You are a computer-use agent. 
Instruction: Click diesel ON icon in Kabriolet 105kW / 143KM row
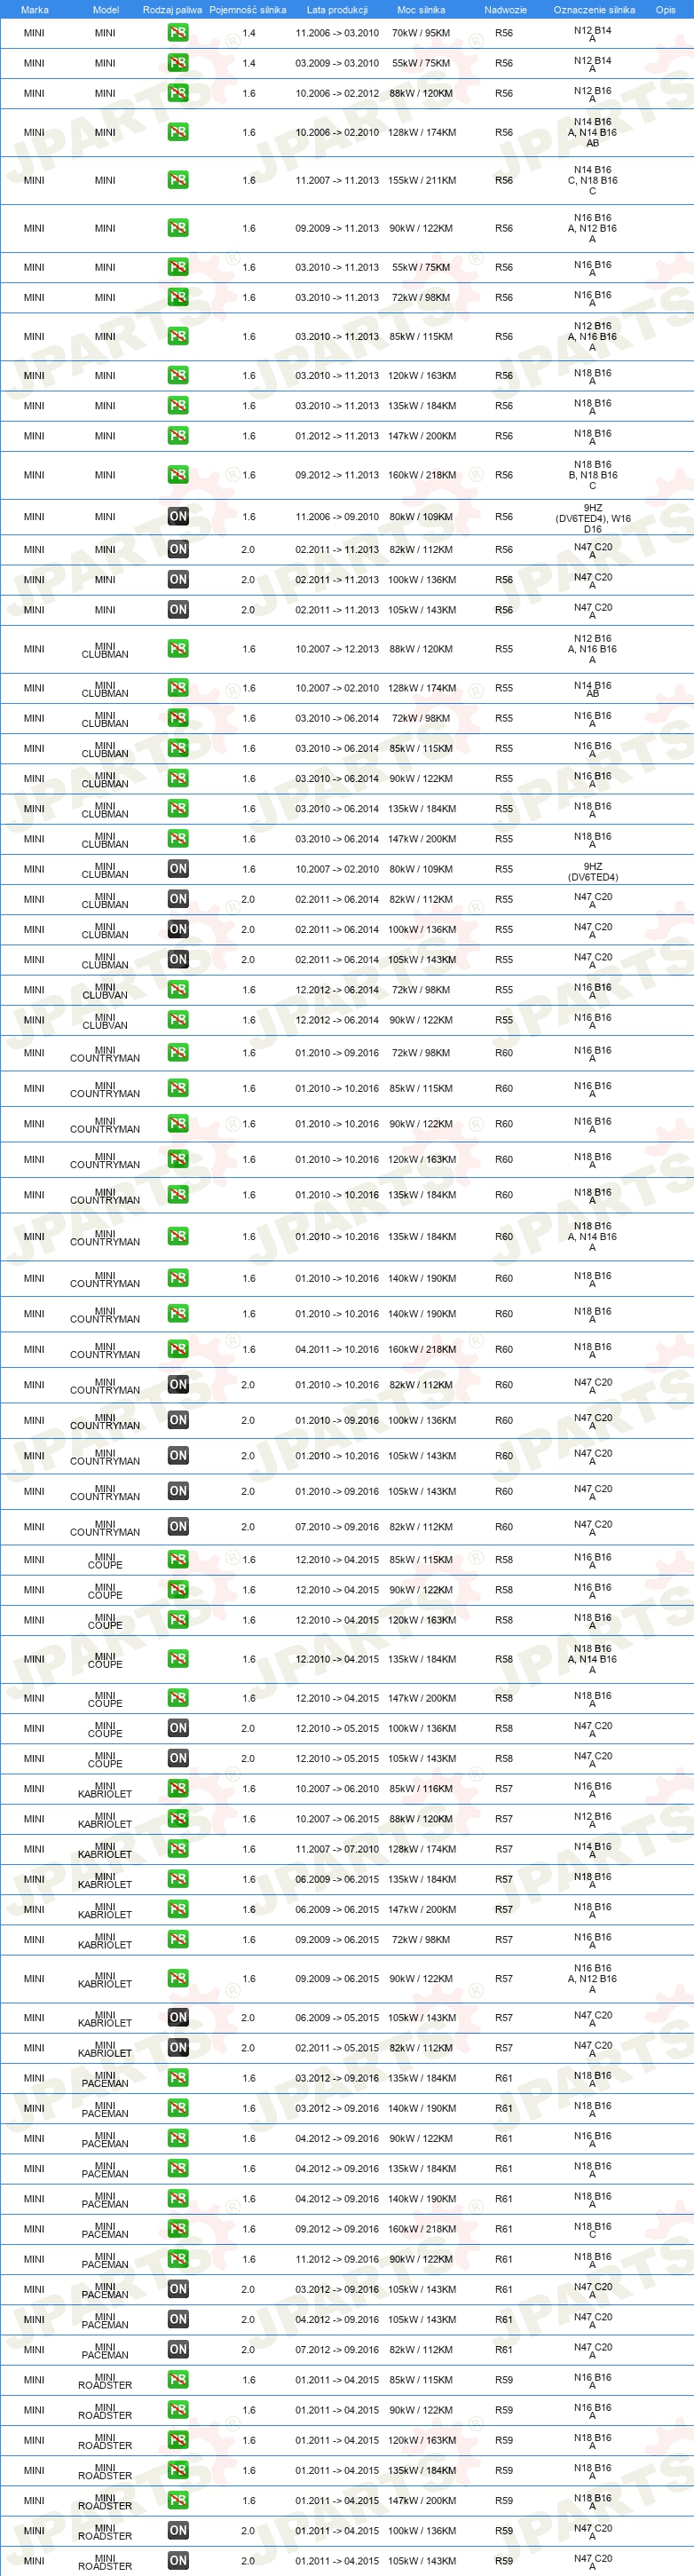[x=178, y=2018]
